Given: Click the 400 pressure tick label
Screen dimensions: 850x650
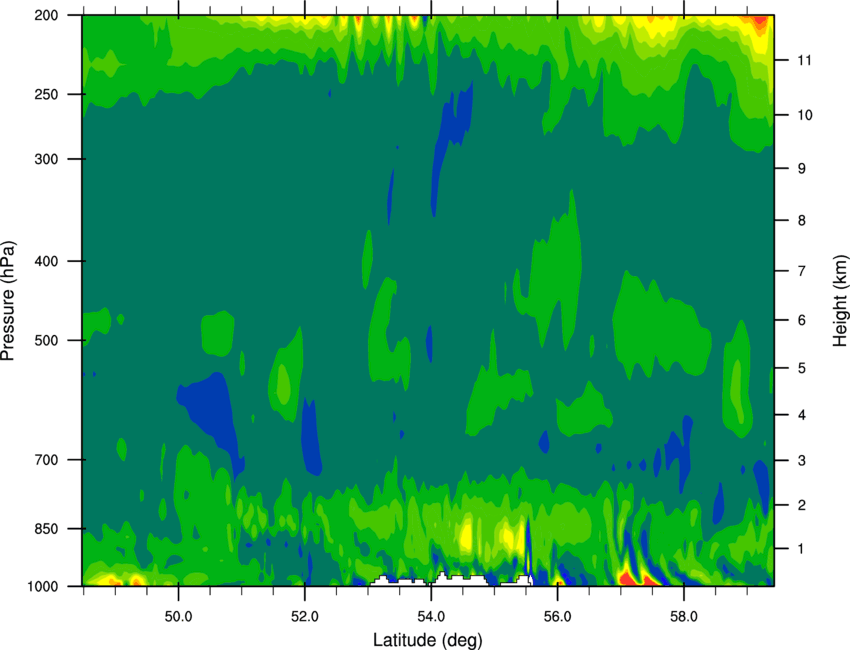Looking at the screenshot, I should tap(47, 261).
